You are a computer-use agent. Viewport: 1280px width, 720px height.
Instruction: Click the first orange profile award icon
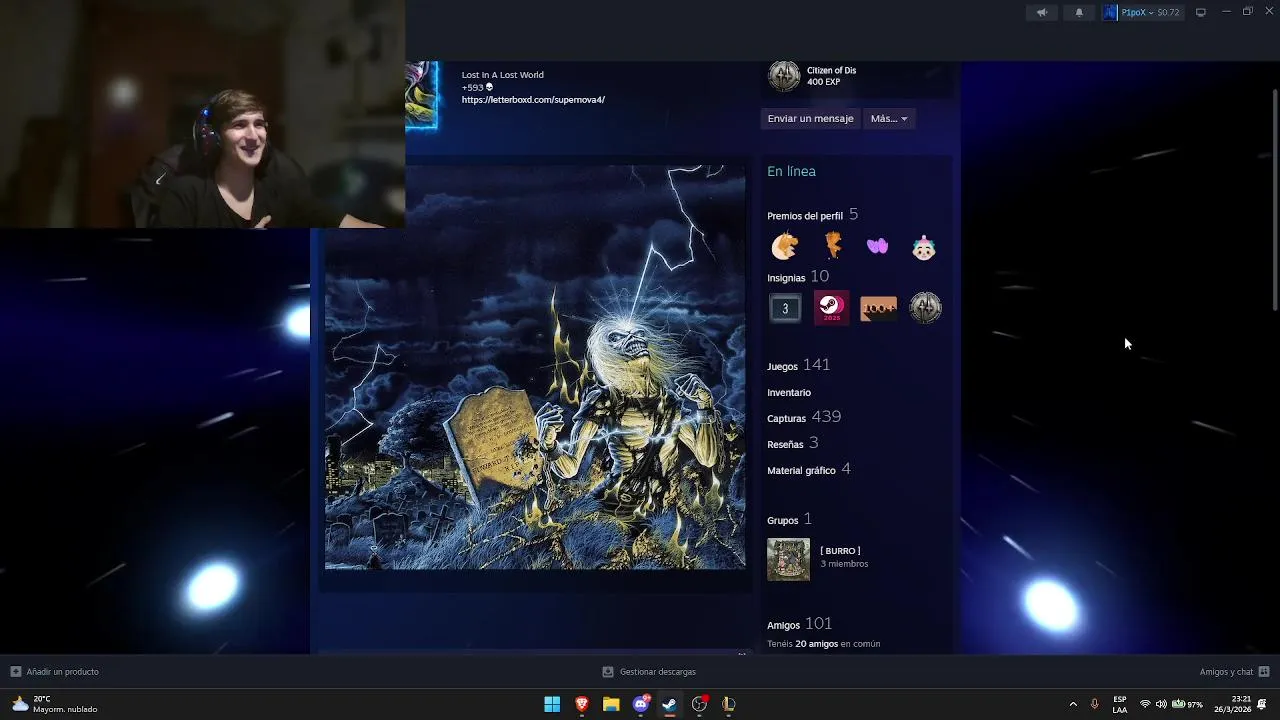click(x=785, y=246)
